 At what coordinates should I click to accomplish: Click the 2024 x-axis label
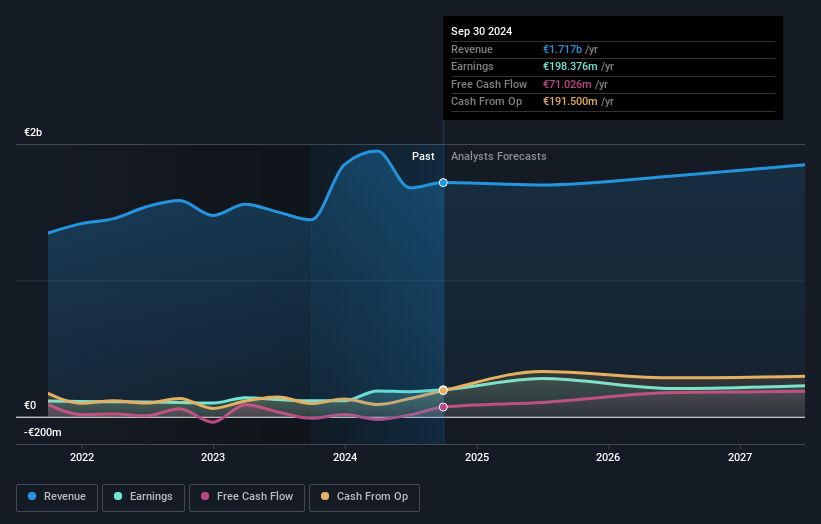345,458
